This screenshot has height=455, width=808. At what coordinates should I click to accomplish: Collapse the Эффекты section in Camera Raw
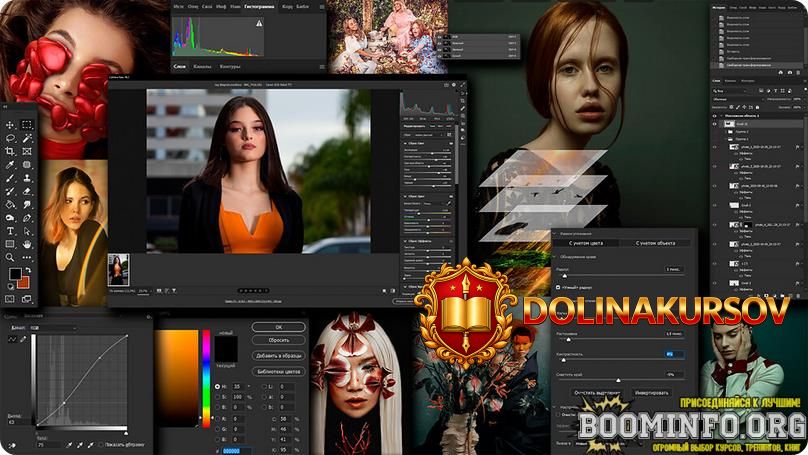[406, 241]
